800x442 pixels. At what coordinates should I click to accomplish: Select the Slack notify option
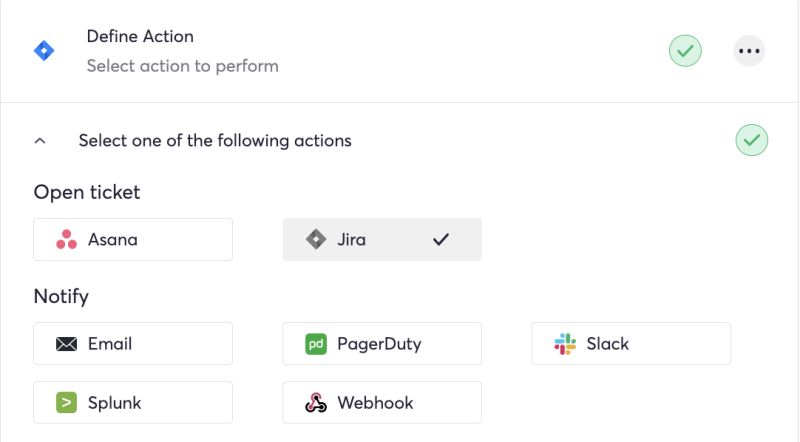point(631,344)
